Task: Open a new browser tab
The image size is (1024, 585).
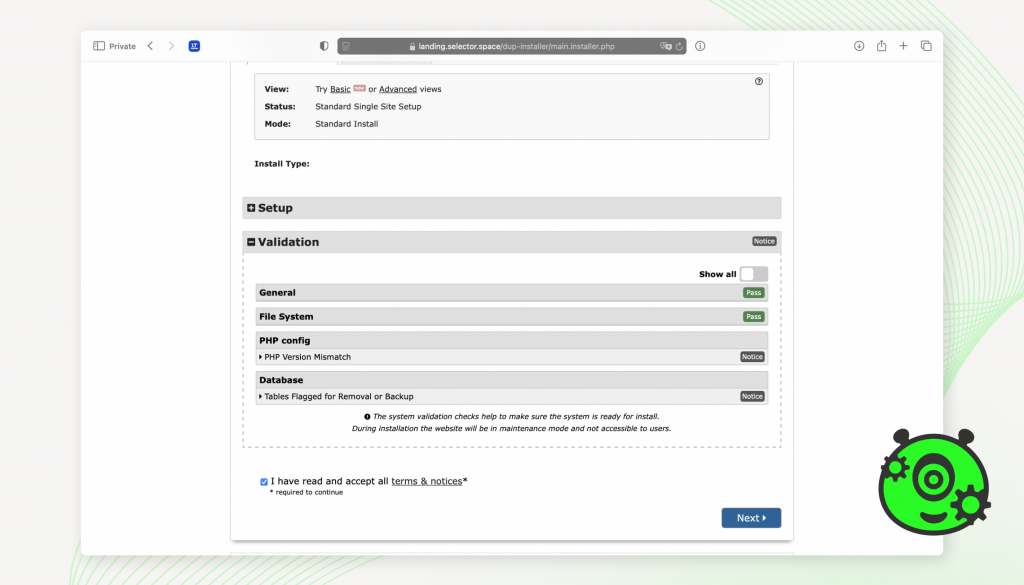Action: coord(903,46)
